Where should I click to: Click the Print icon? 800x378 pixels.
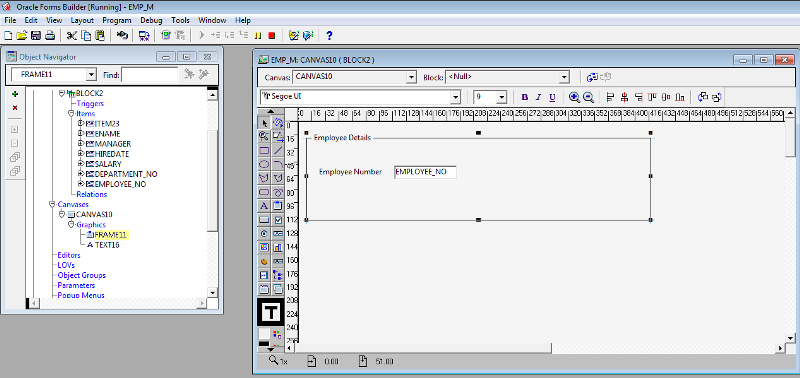pyautogui.click(x=49, y=36)
